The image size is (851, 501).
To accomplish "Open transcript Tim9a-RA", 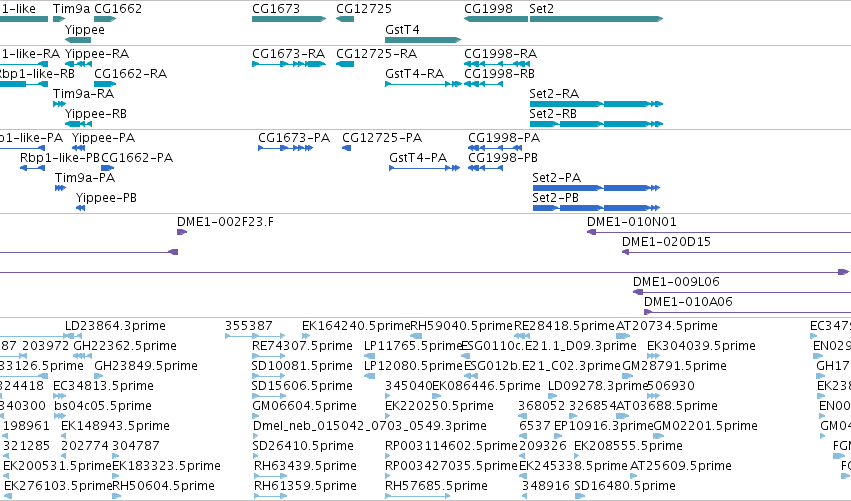I will [x=59, y=104].
